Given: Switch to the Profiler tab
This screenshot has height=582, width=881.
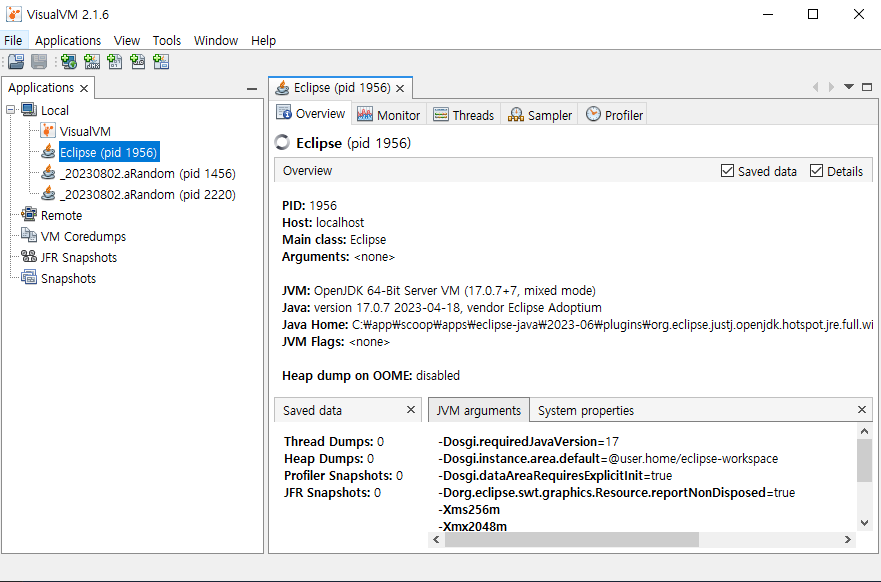Looking at the screenshot, I should (614, 115).
